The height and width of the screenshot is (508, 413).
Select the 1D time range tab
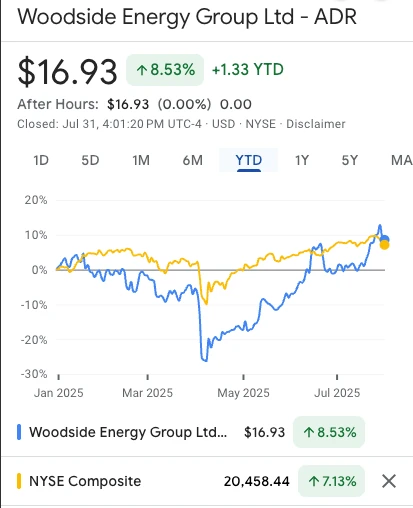(41, 160)
